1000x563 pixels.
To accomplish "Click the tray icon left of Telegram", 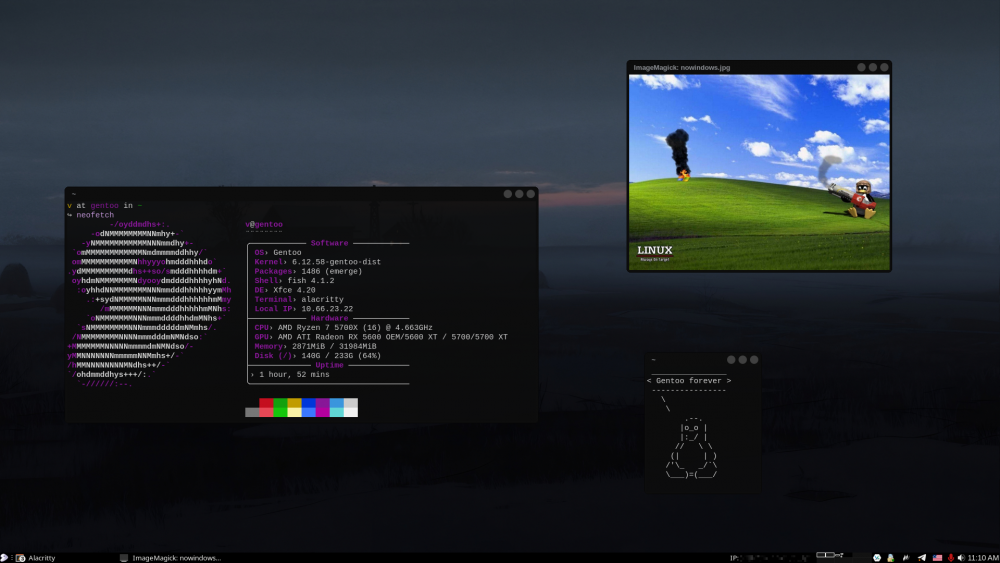I will (905, 557).
